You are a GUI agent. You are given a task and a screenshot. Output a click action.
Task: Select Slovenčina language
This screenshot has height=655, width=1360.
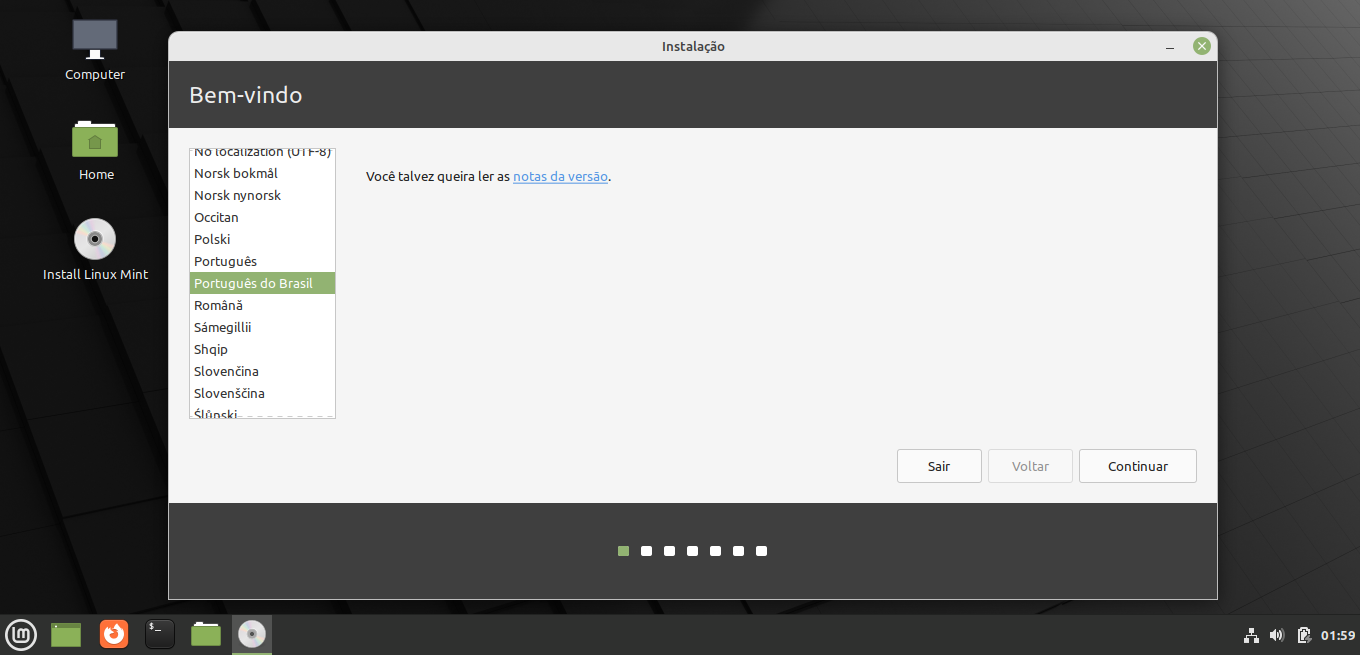pyautogui.click(x=262, y=371)
